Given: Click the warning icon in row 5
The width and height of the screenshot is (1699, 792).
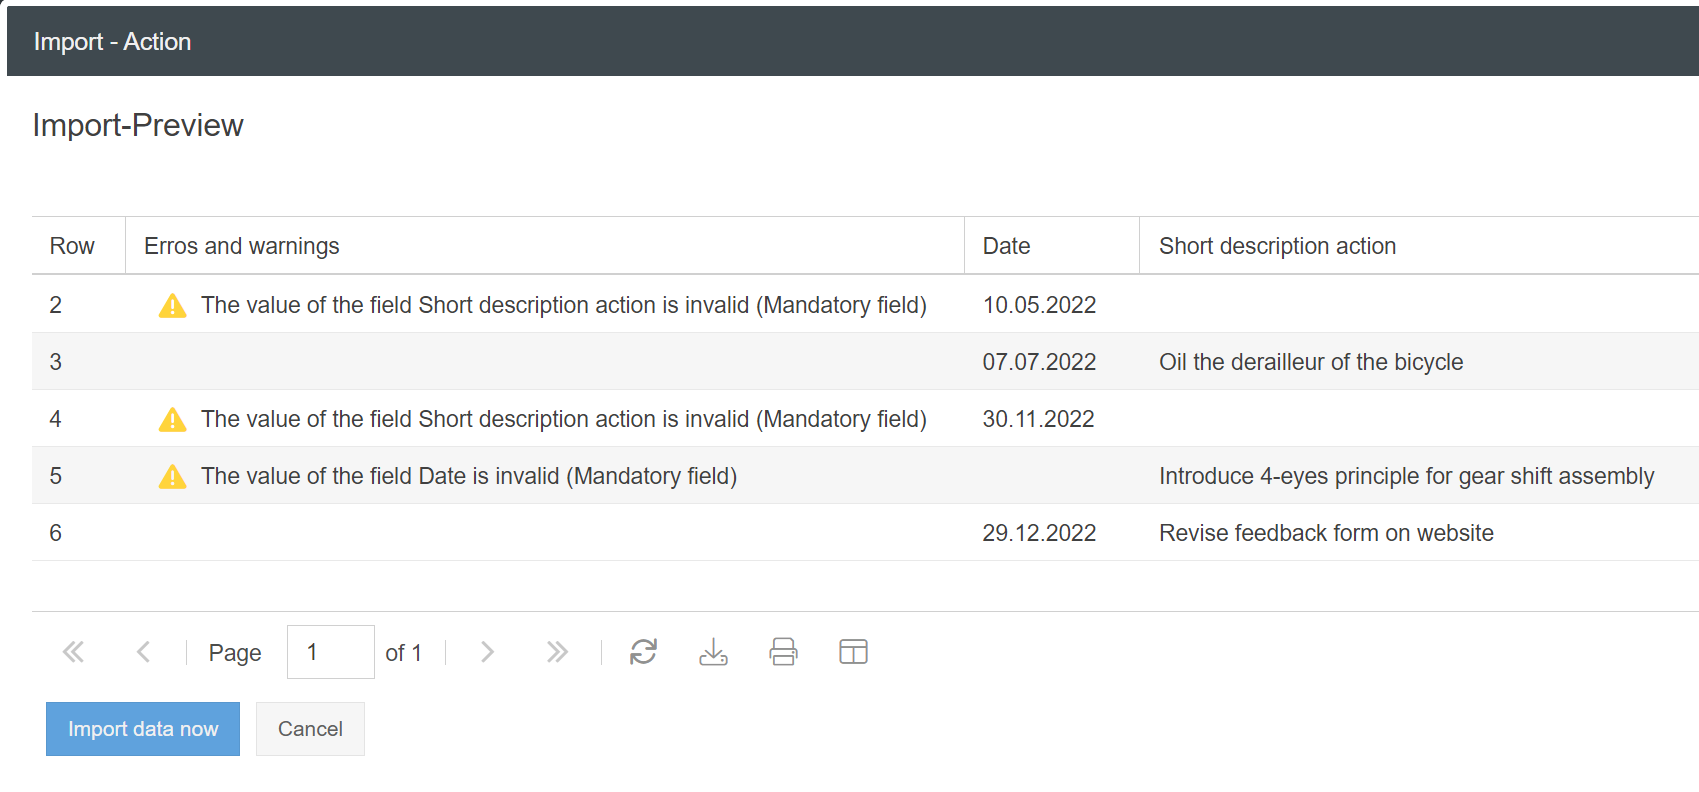Looking at the screenshot, I should [173, 477].
